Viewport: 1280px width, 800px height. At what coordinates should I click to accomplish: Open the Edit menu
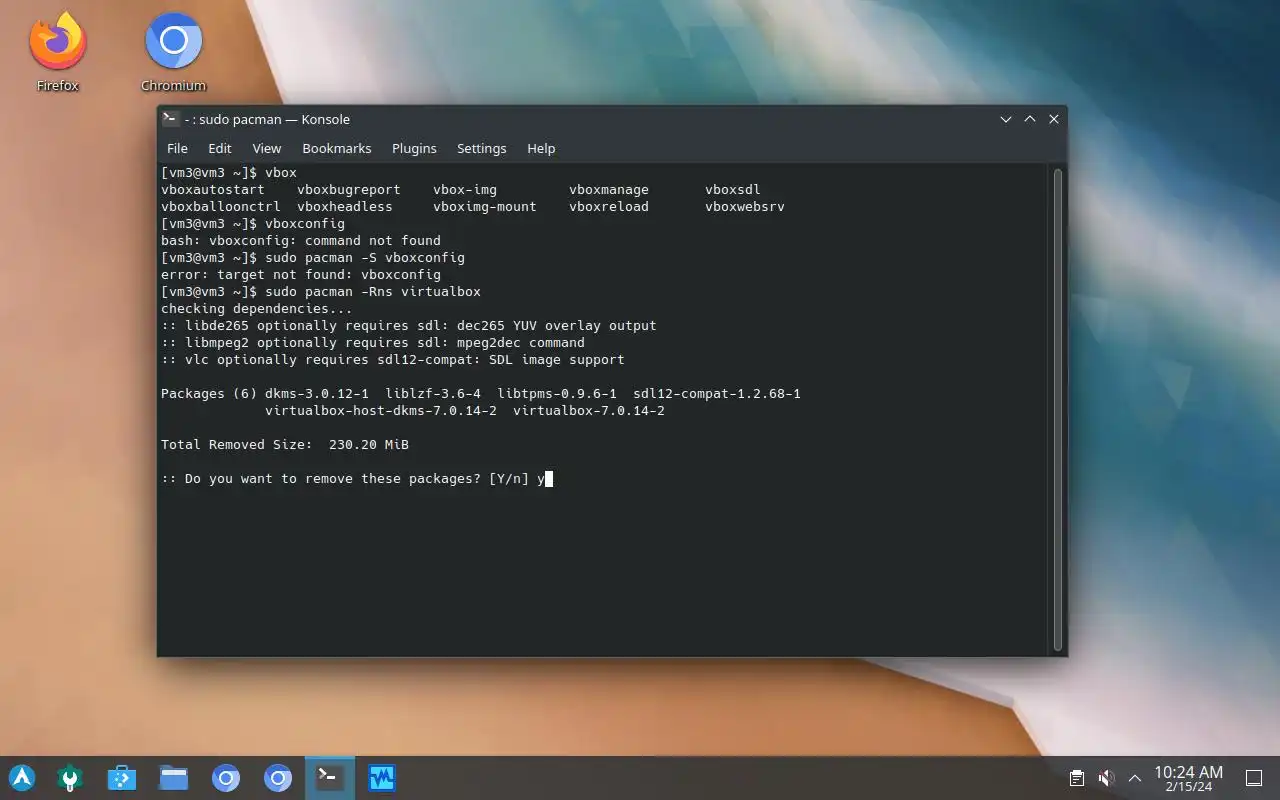220,148
